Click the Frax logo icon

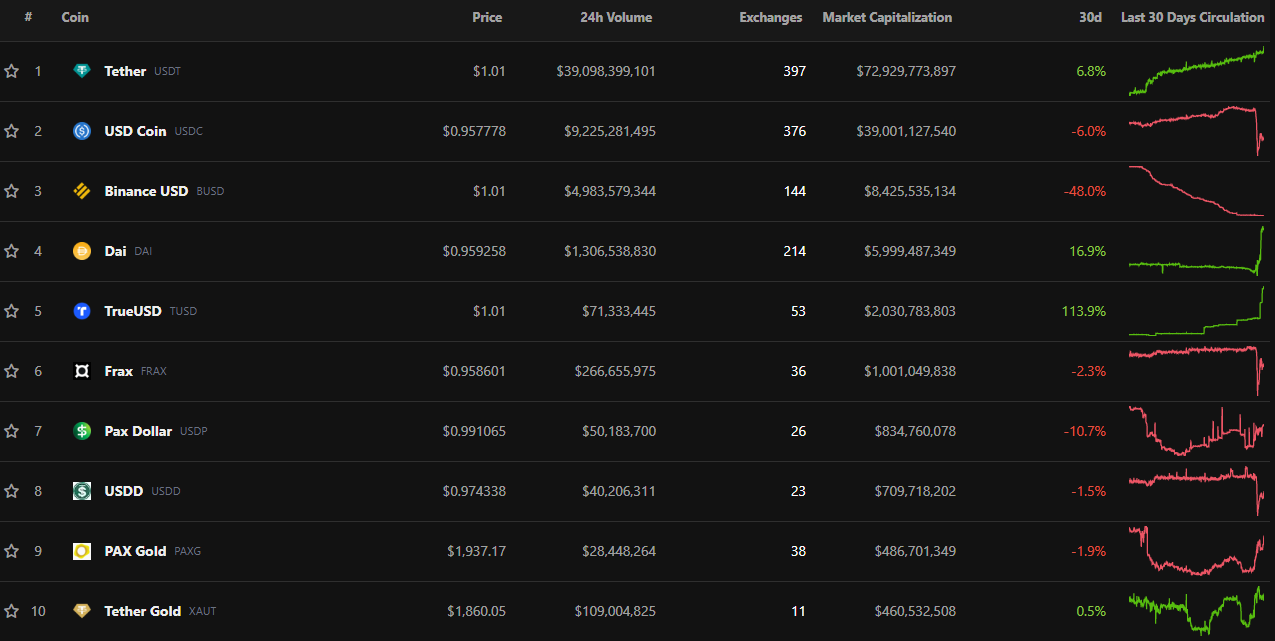click(82, 371)
